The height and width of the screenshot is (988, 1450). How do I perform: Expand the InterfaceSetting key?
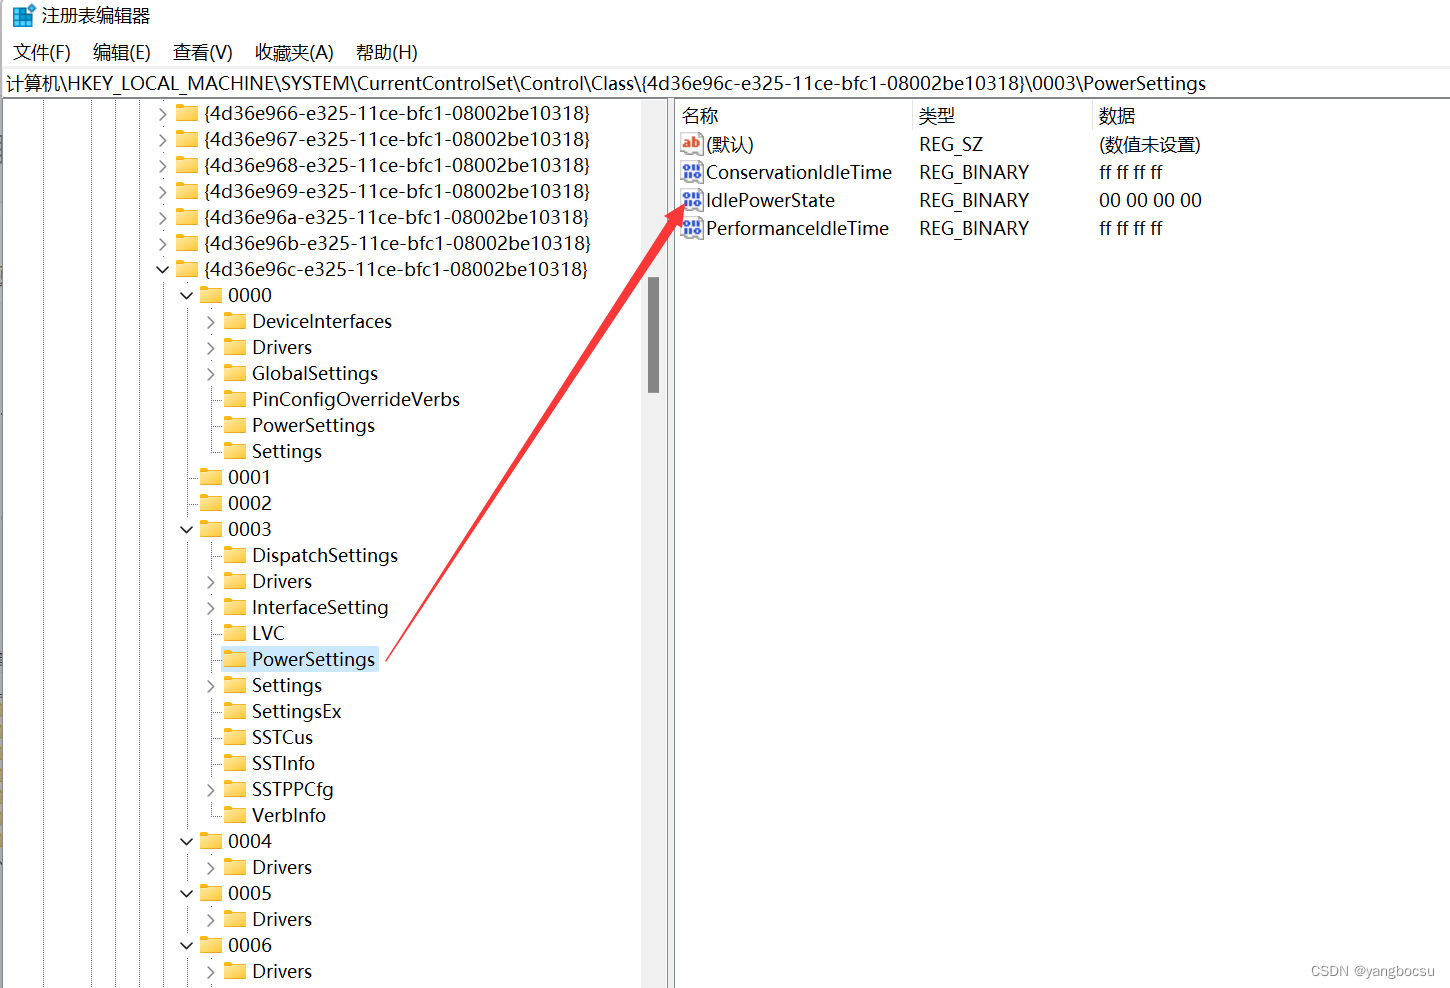point(210,607)
